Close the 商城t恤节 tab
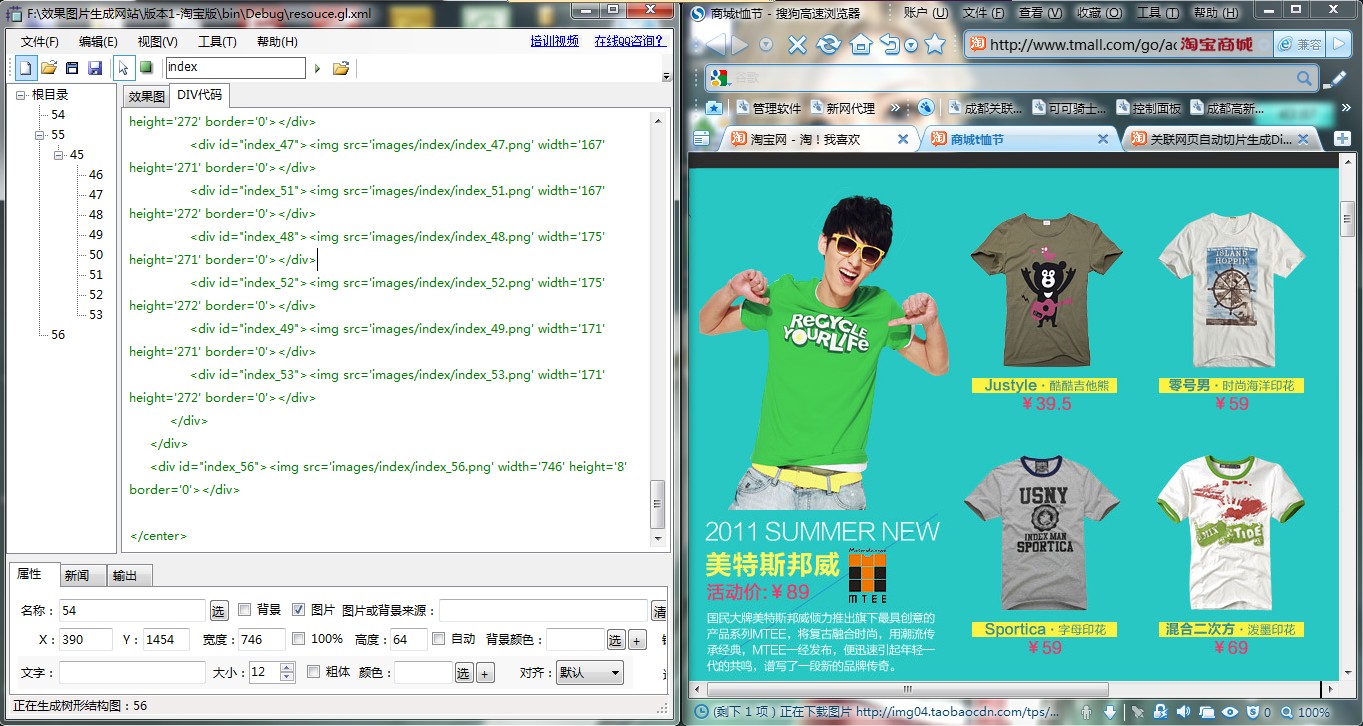 pos(1103,139)
